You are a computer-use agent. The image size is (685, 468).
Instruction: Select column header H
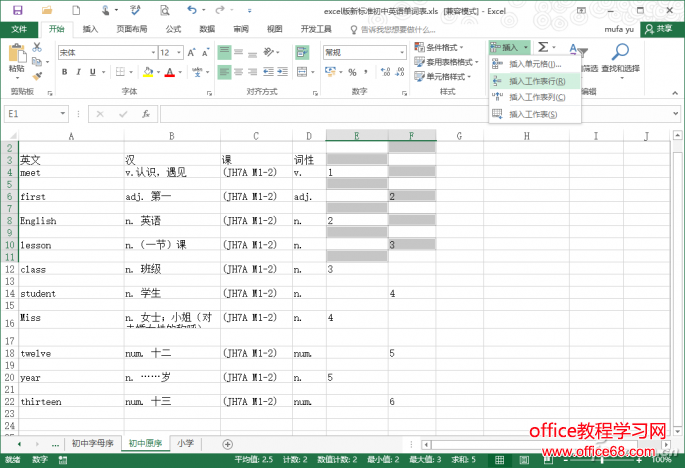click(526, 136)
